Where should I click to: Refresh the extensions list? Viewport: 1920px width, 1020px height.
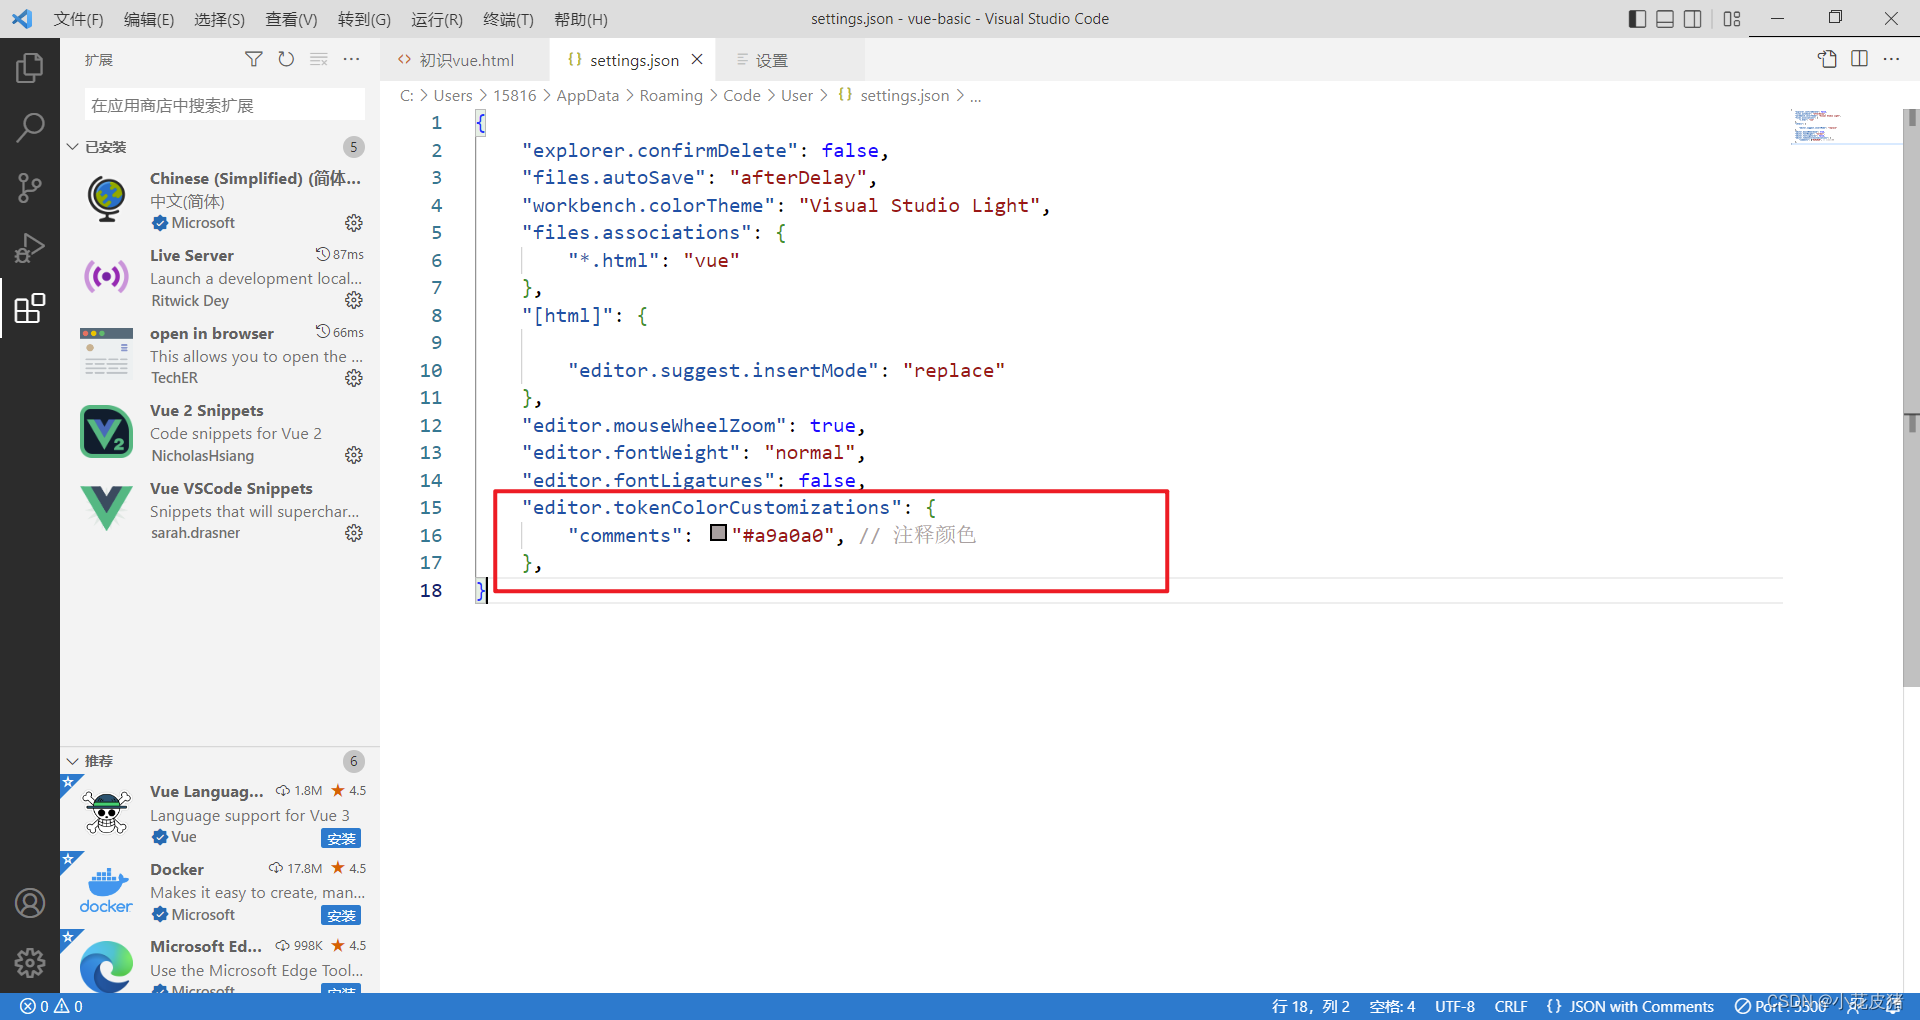[x=286, y=59]
